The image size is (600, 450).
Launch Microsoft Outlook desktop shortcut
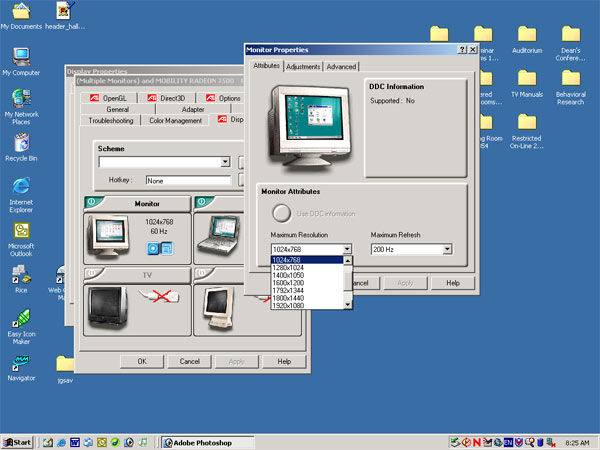[21, 239]
